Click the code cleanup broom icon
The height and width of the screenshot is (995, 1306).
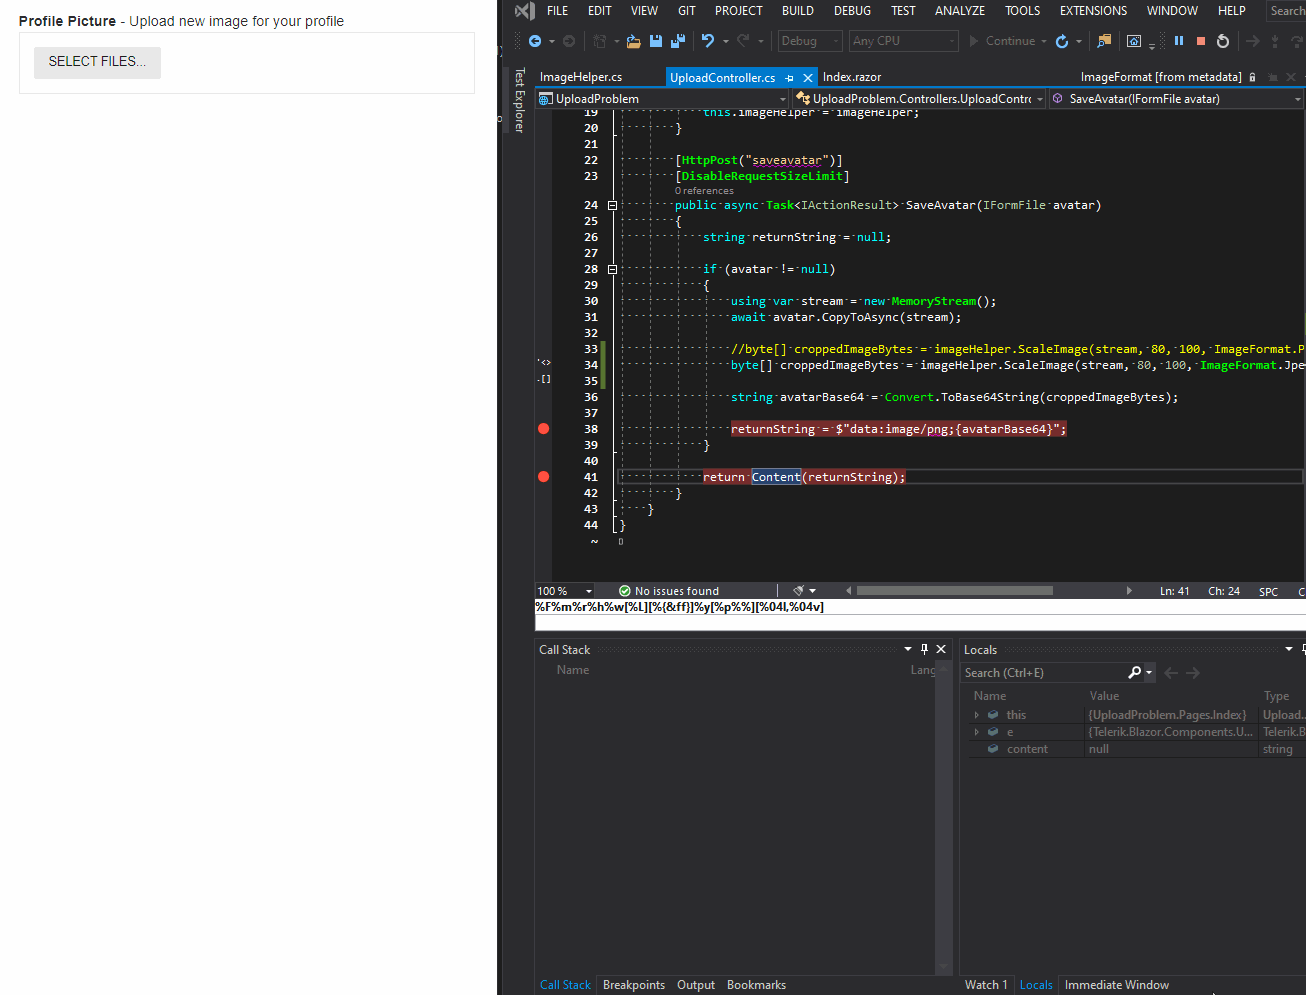tap(798, 591)
